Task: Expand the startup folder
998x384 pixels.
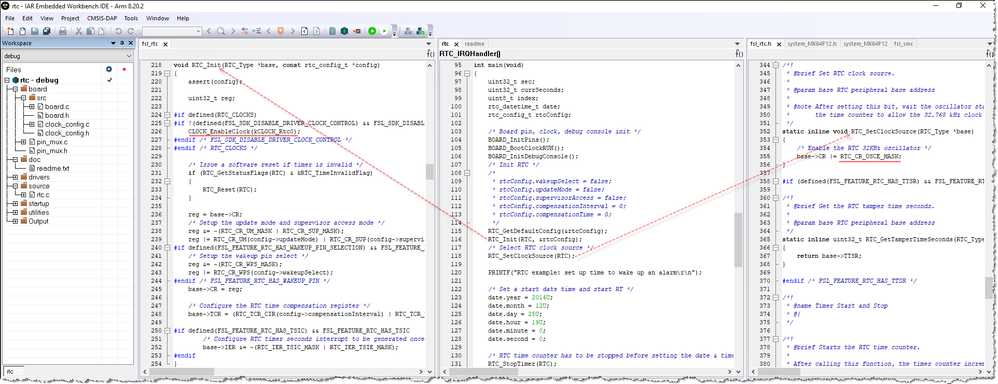Action: coord(14,204)
